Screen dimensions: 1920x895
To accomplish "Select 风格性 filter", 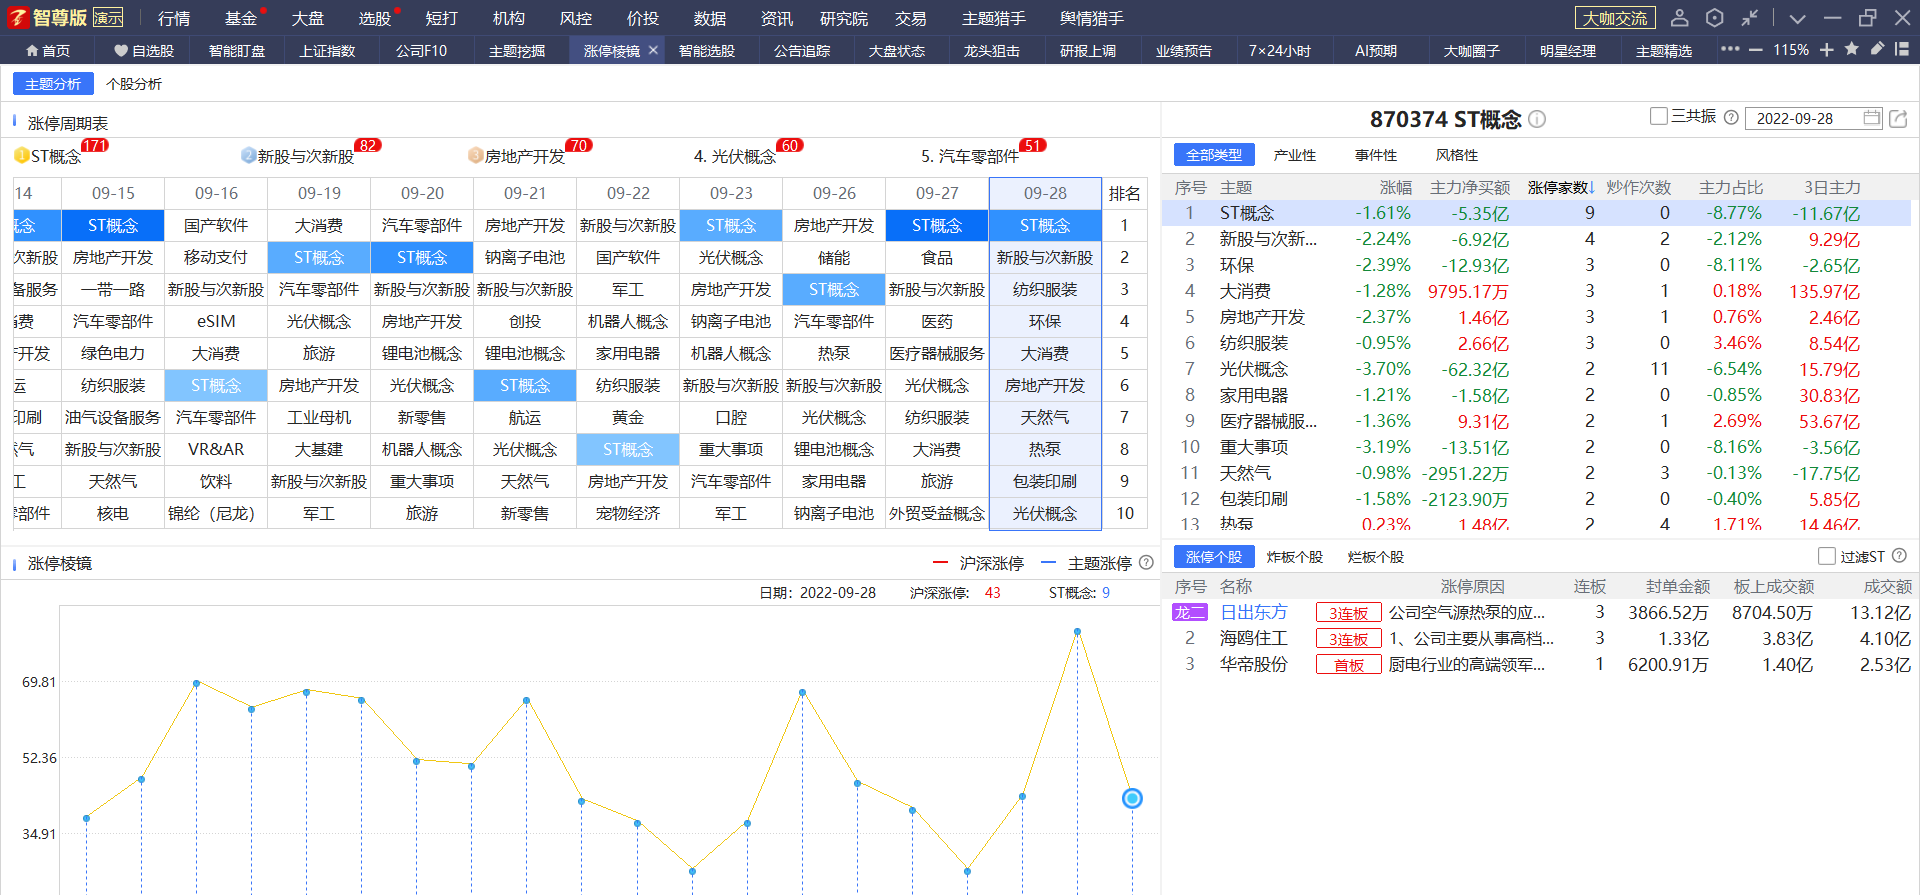I will coord(1457,155).
